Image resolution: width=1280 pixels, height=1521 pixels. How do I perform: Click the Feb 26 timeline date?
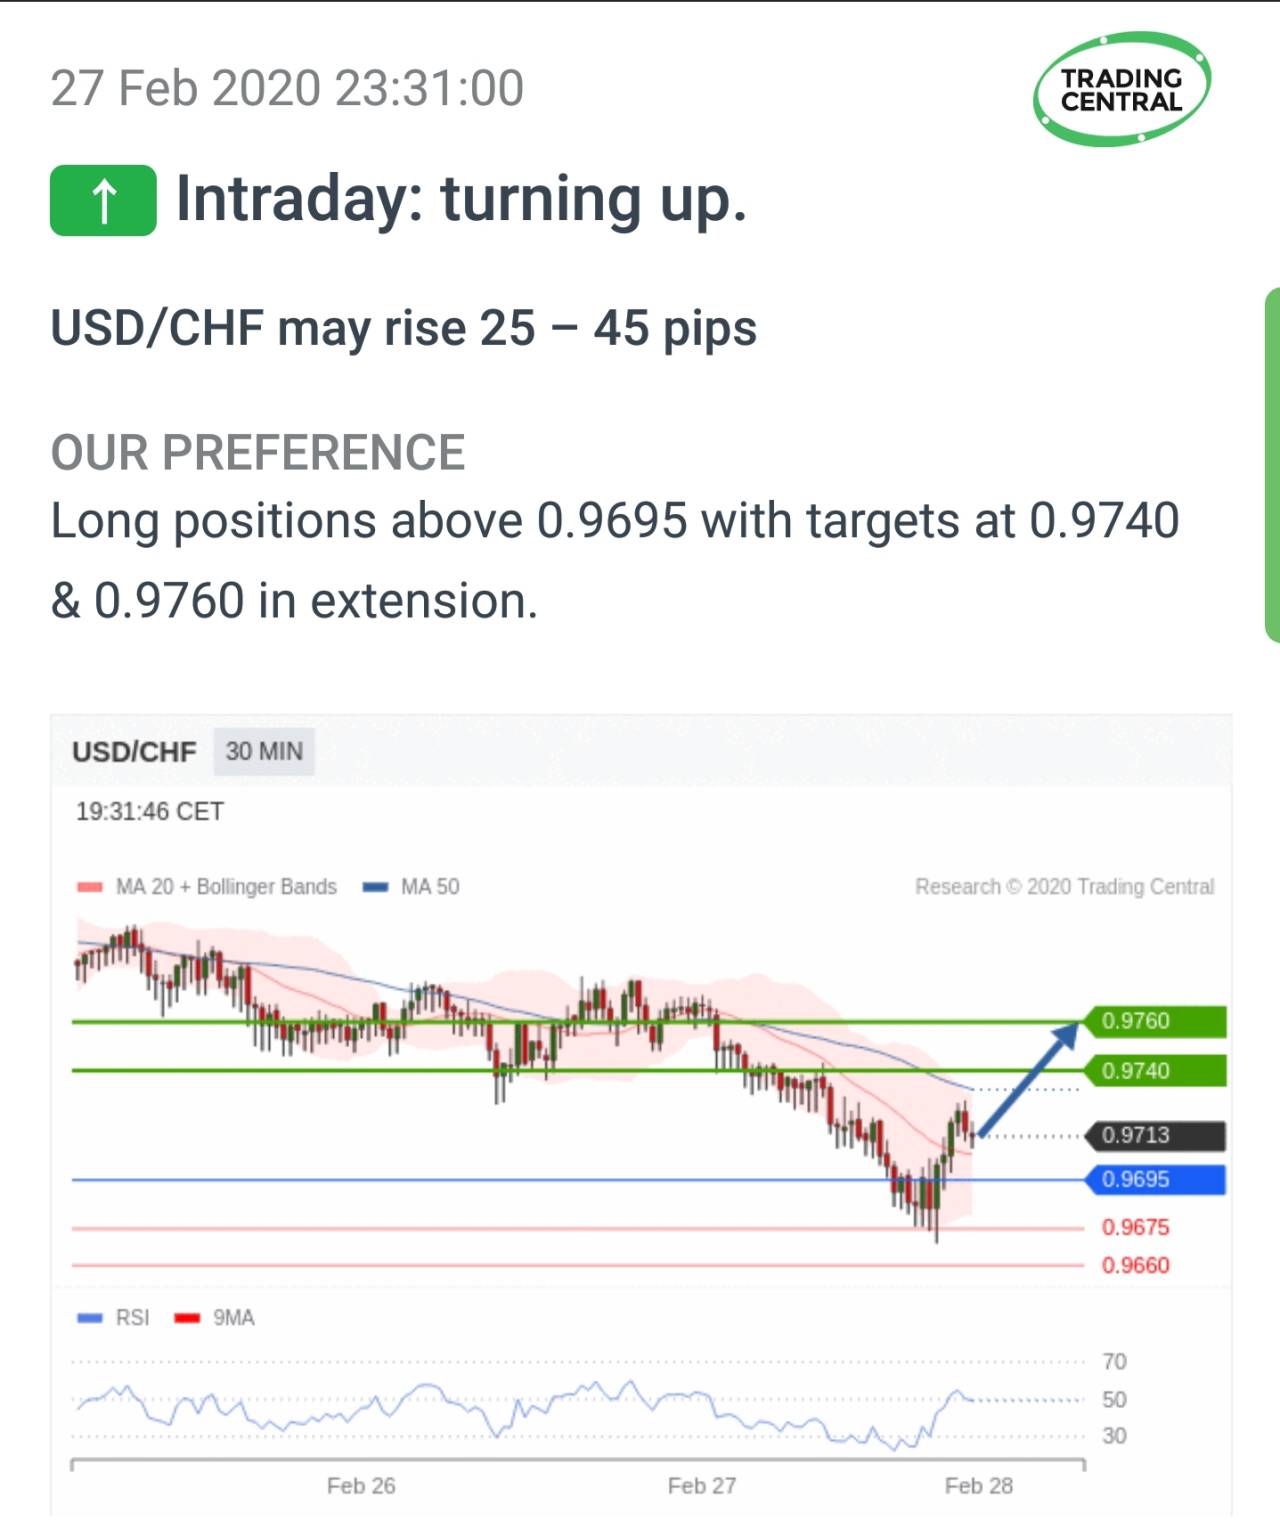pyautogui.click(x=361, y=1486)
